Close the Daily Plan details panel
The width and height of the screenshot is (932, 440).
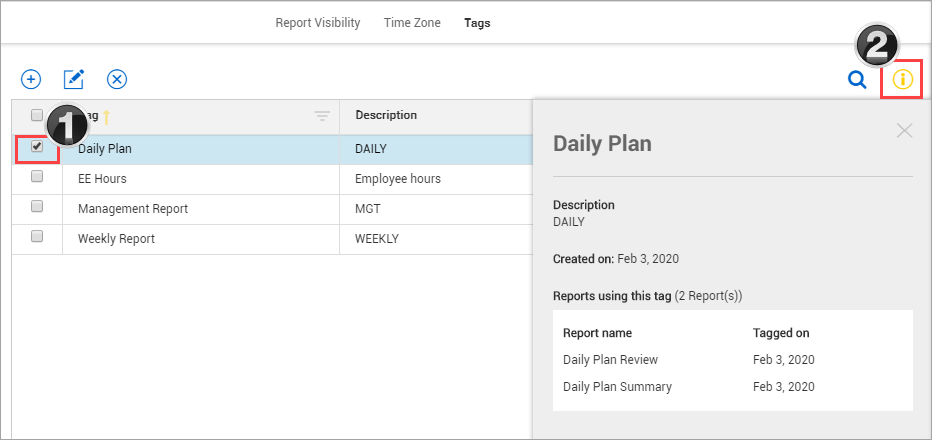tap(904, 130)
